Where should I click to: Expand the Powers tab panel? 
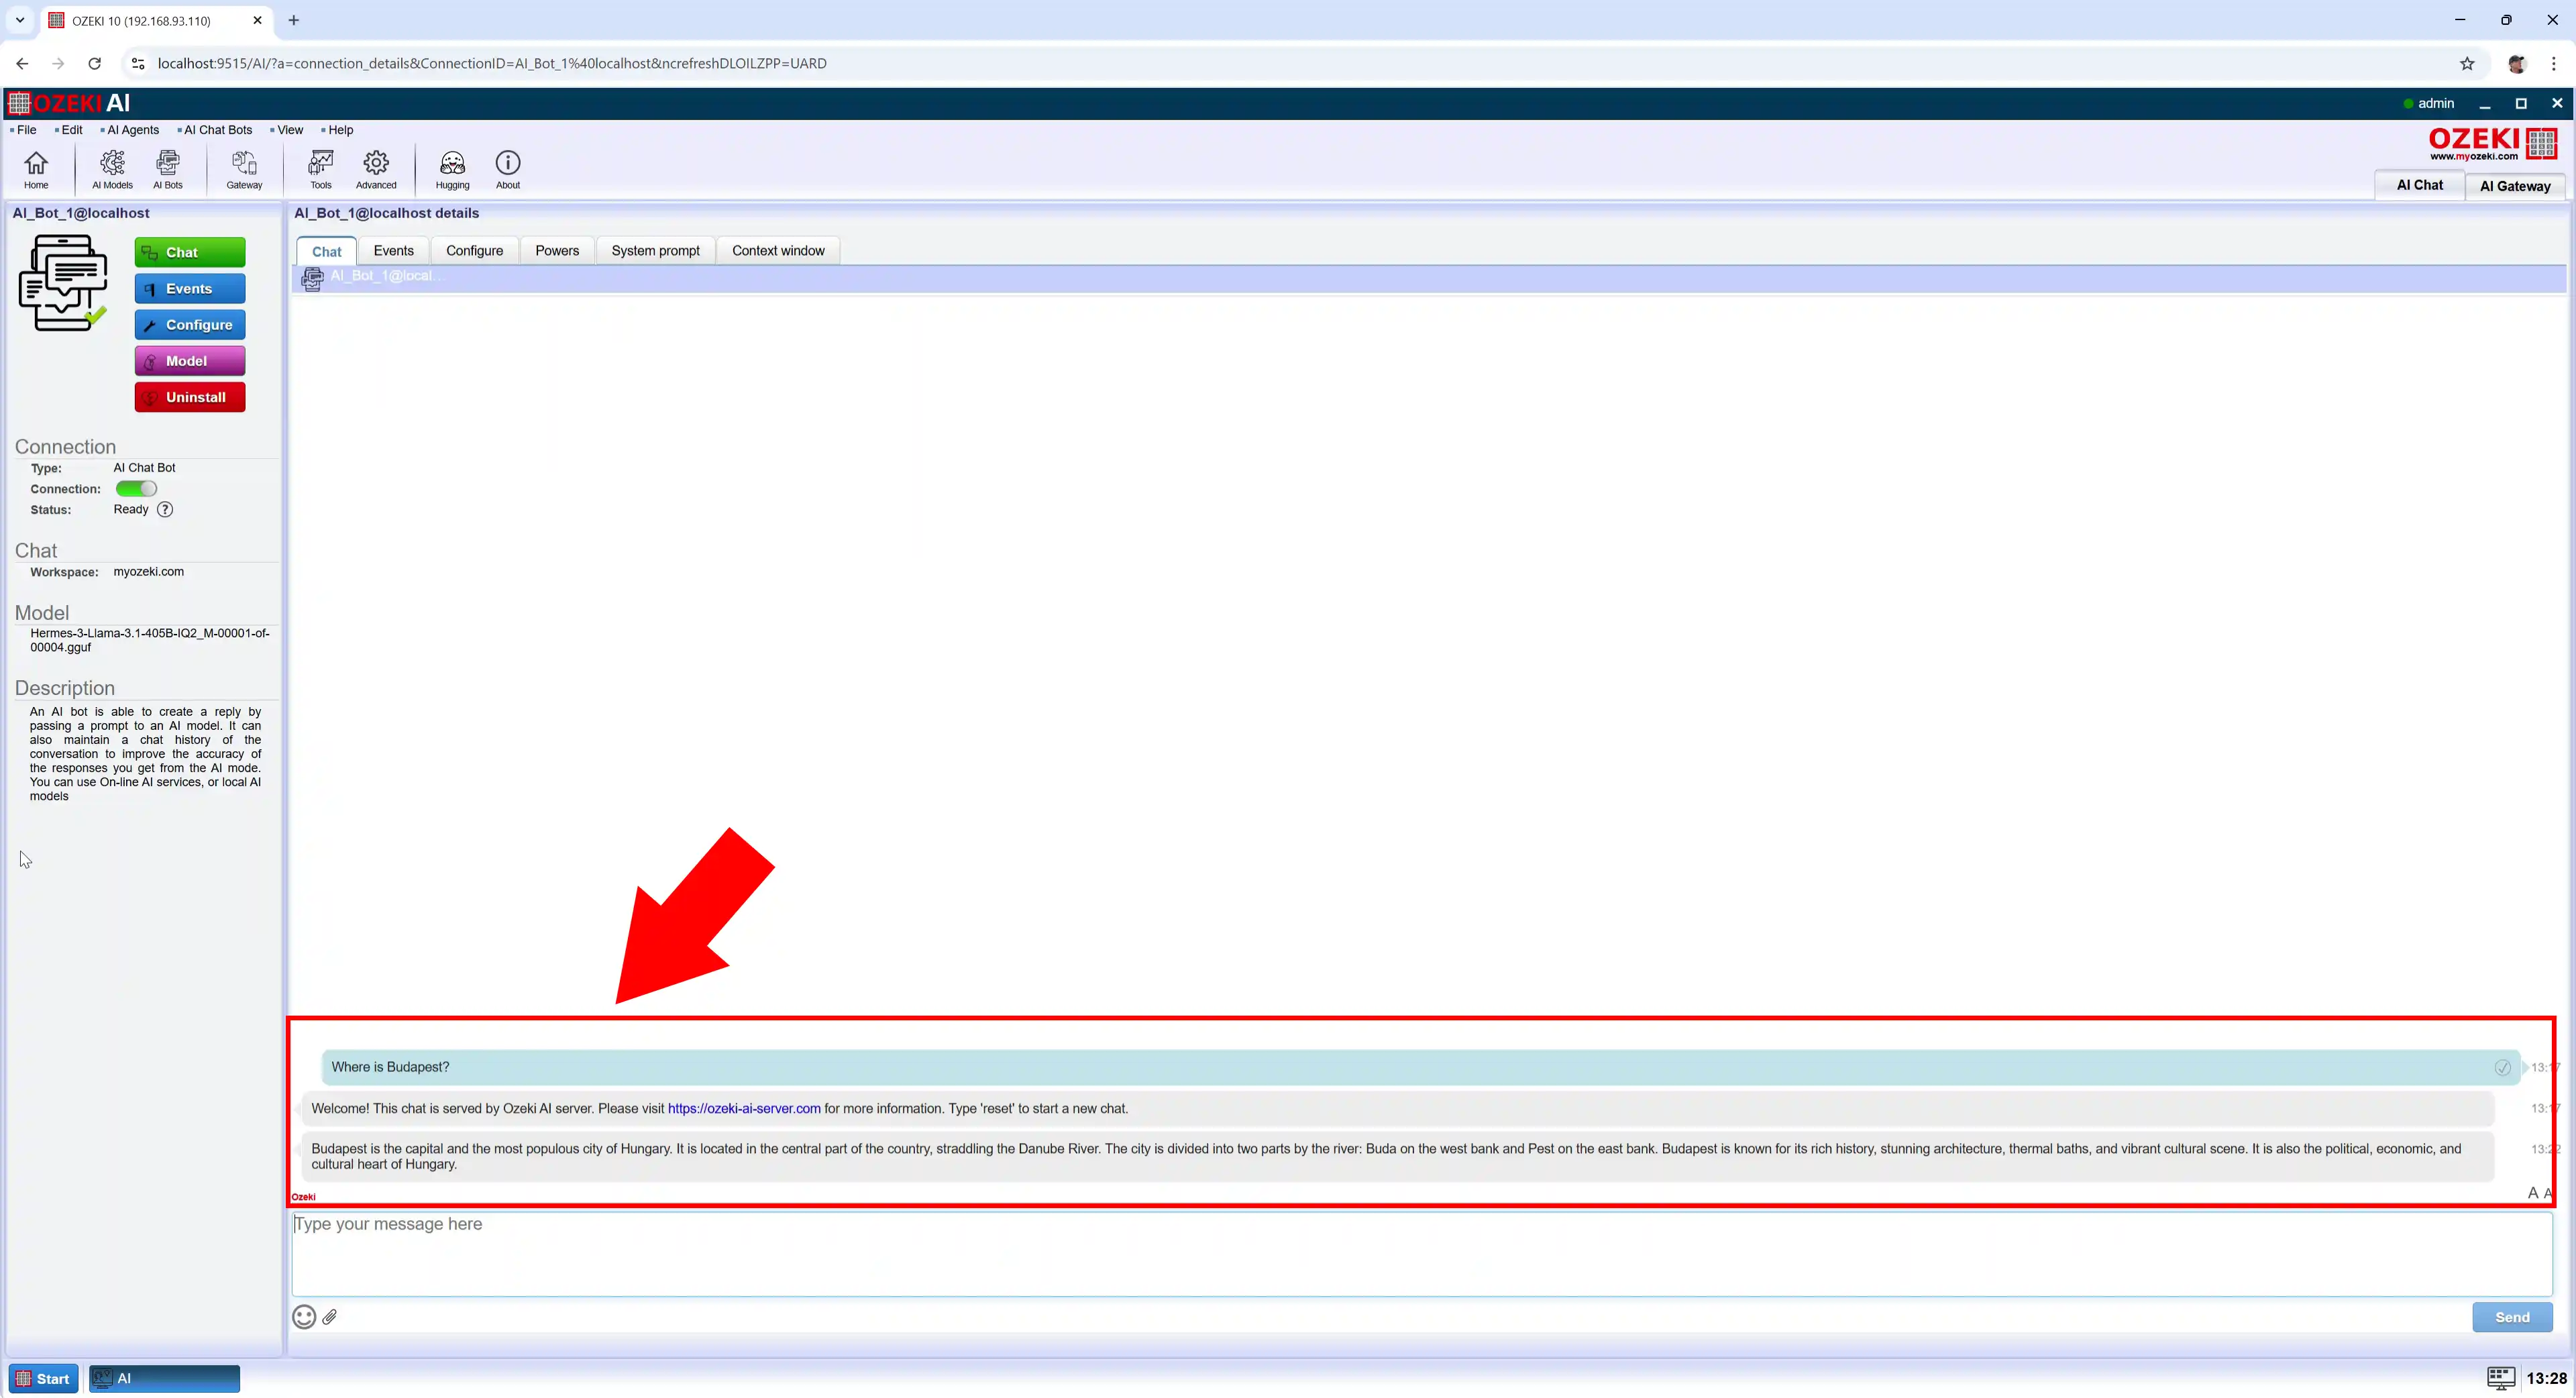[x=556, y=250]
